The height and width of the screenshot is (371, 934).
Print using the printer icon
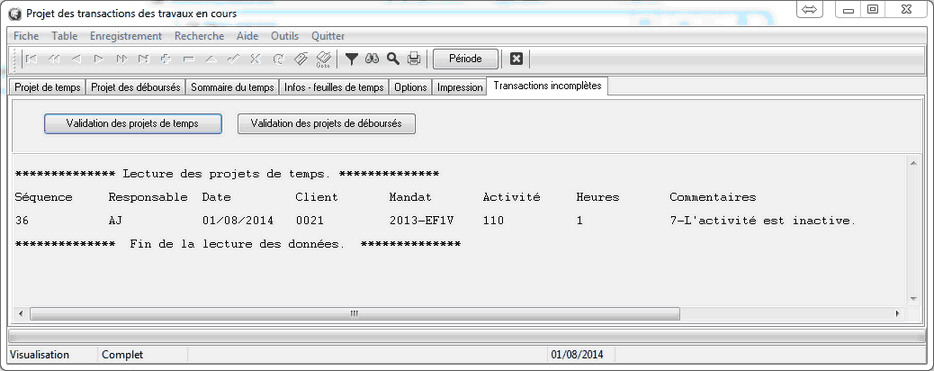[413, 59]
